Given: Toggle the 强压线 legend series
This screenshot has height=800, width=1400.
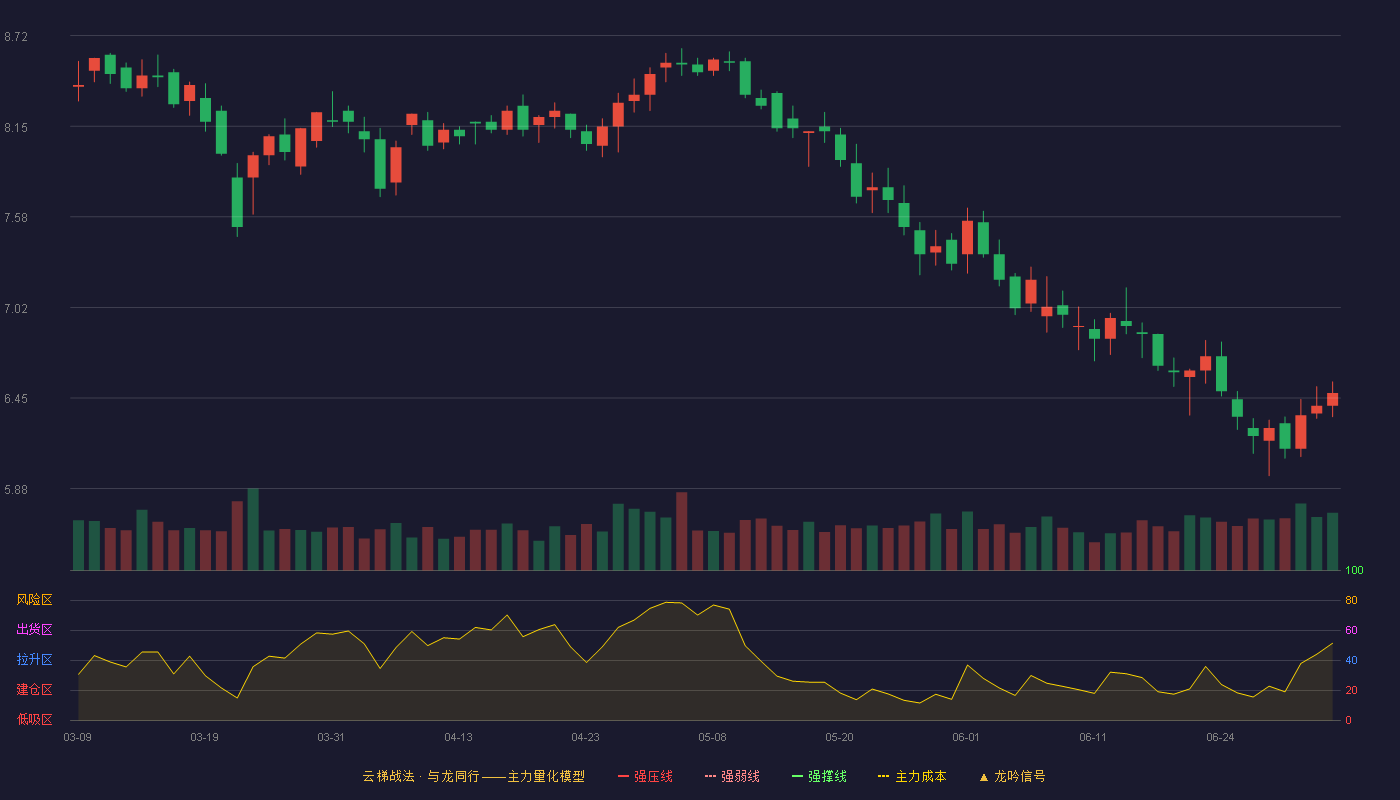Looking at the screenshot, I should [x=645, y=776].
